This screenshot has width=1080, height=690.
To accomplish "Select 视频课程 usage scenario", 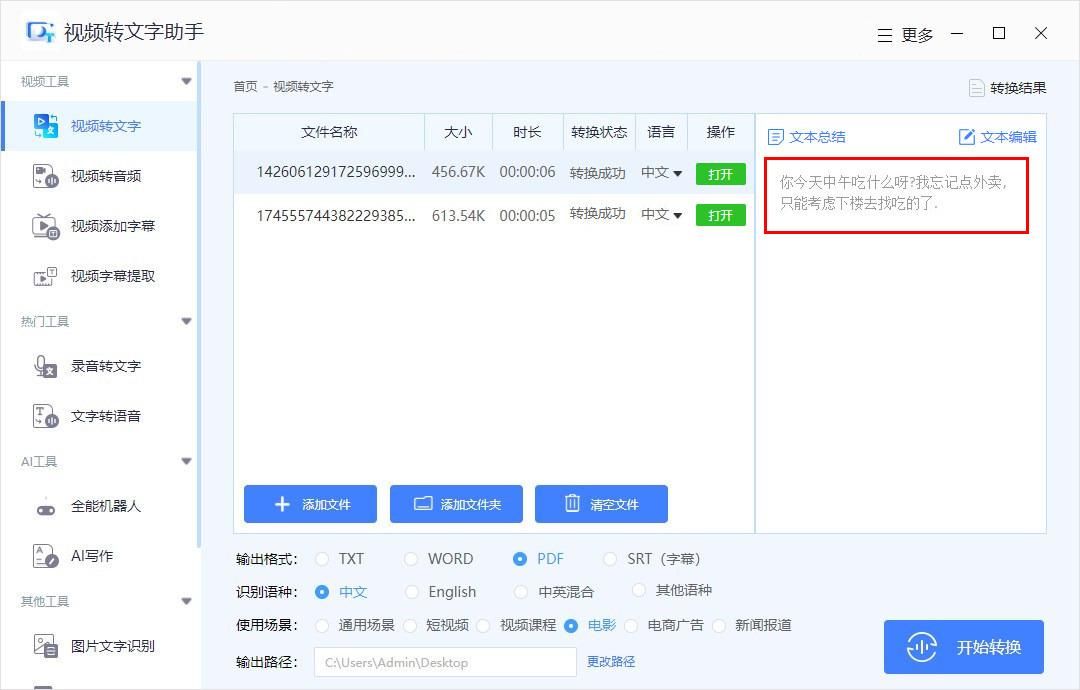I will point(484,626).
